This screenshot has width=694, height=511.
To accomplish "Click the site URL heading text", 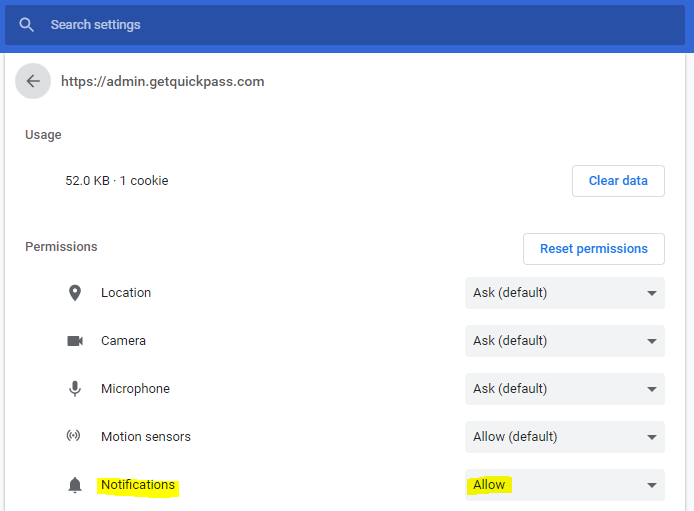I will [162, 81].
